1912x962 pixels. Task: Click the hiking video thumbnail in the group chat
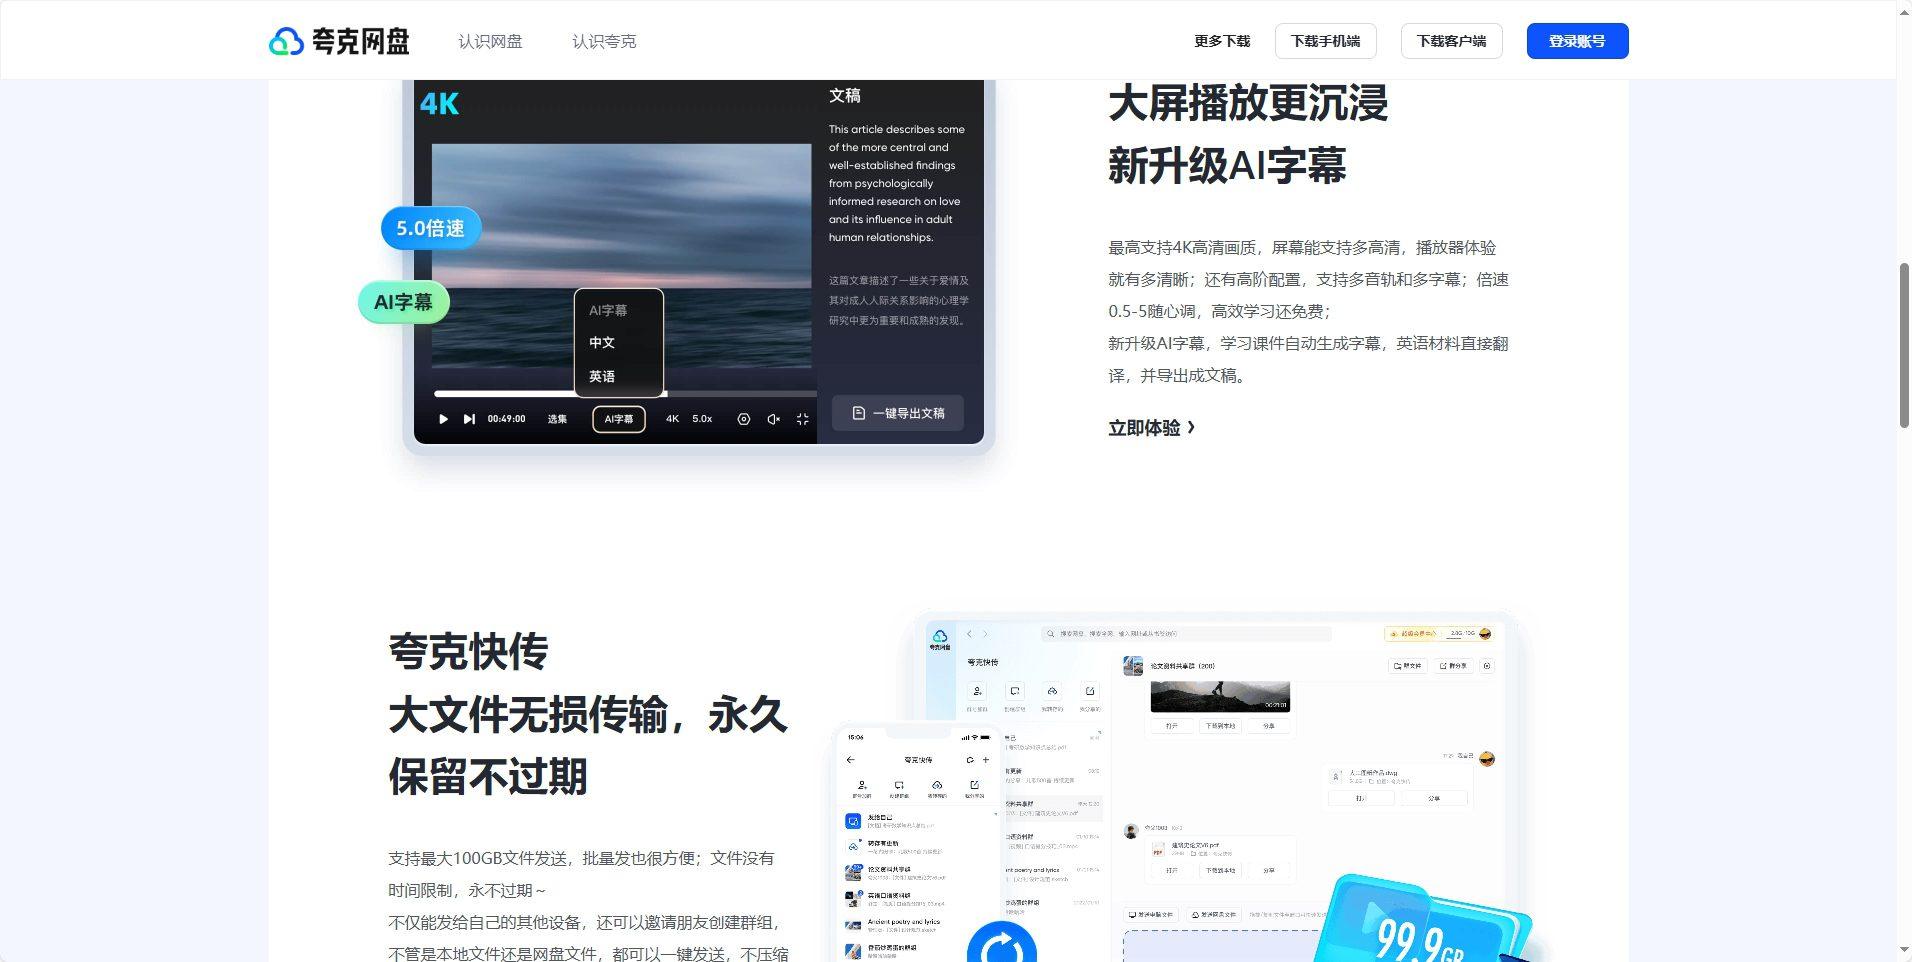(x=1220, y=696)
